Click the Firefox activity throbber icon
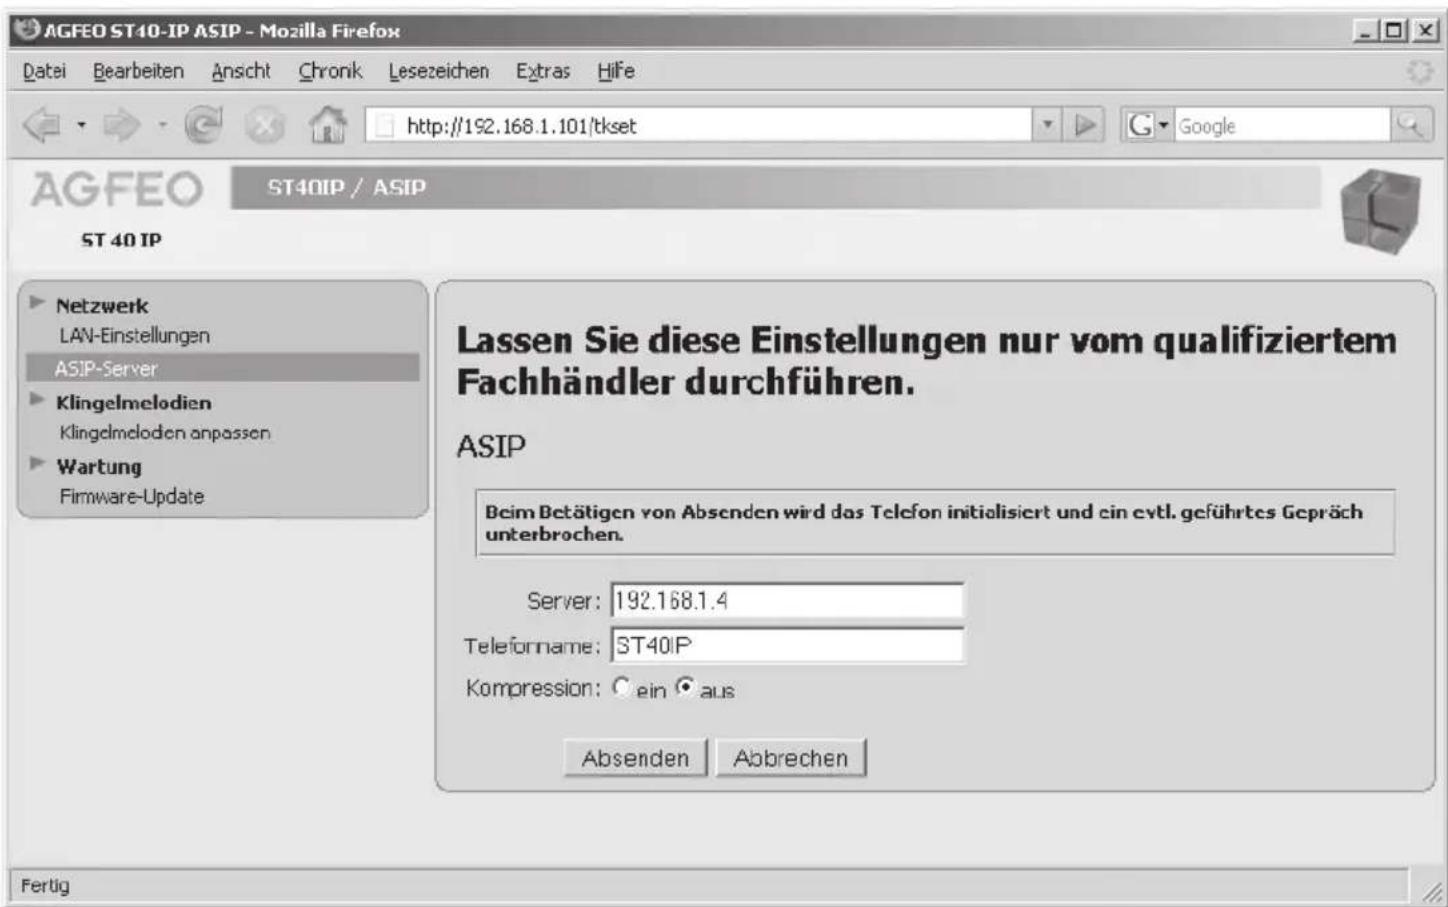 [x=1420, y=72]
